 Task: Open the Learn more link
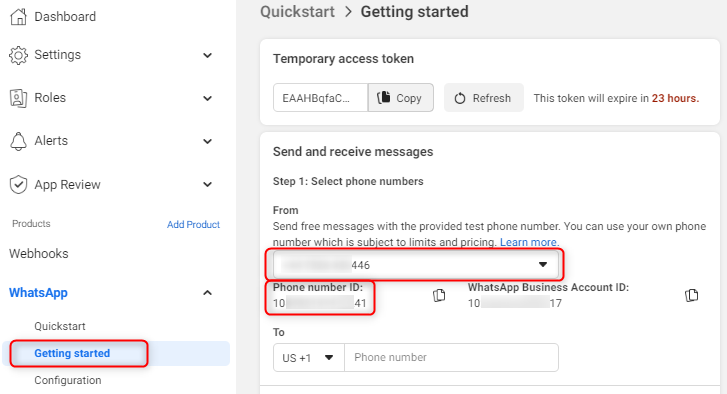click(x=529, y=242)
